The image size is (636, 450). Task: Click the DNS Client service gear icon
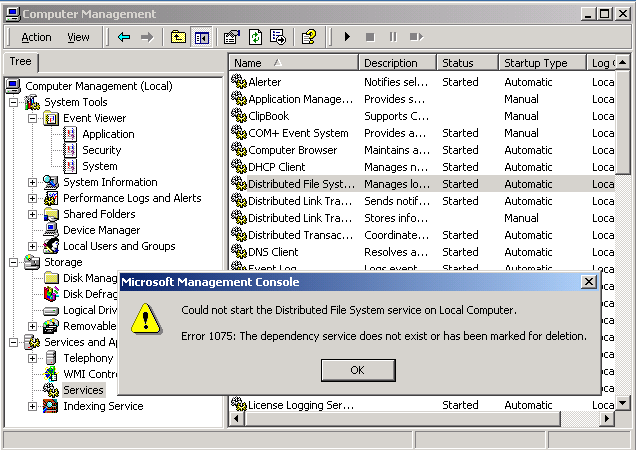pyautogui.click(x=239, y=251)
